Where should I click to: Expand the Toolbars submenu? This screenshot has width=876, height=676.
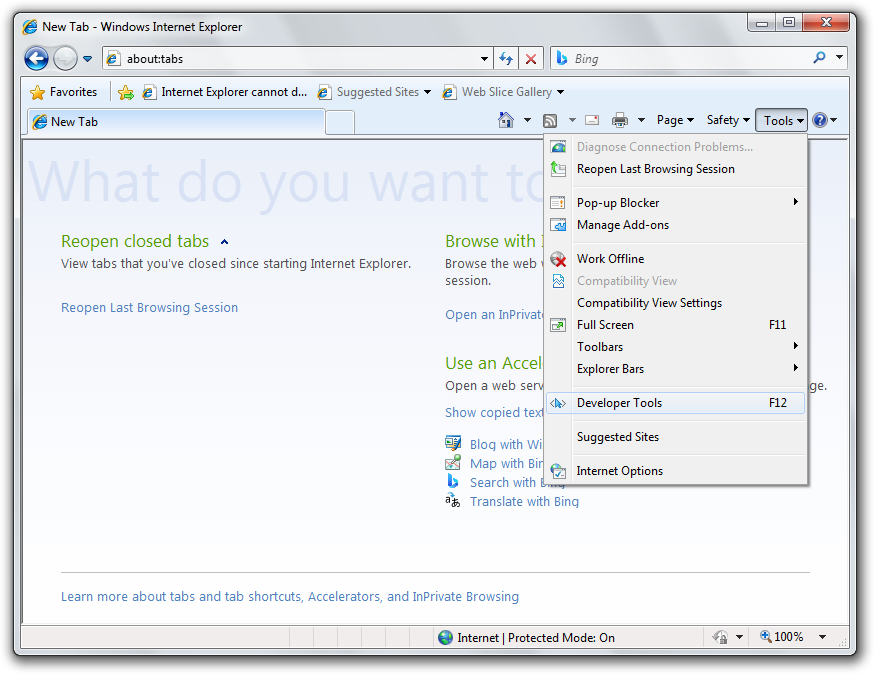(x=675, y=347)
